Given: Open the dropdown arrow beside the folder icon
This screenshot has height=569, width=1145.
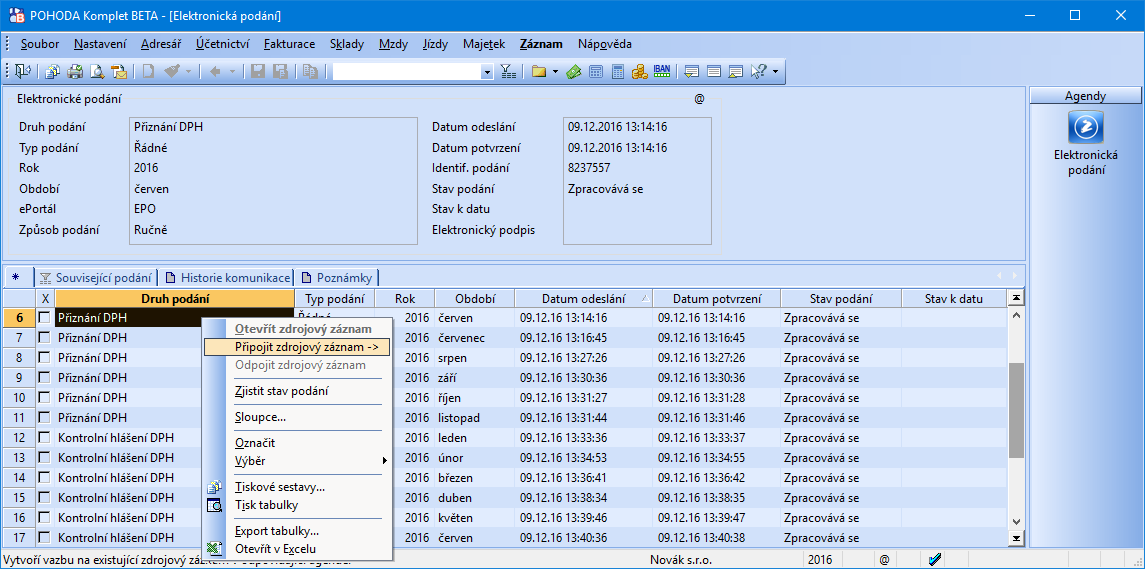Looking at the screenshot, I should point(555,71).
